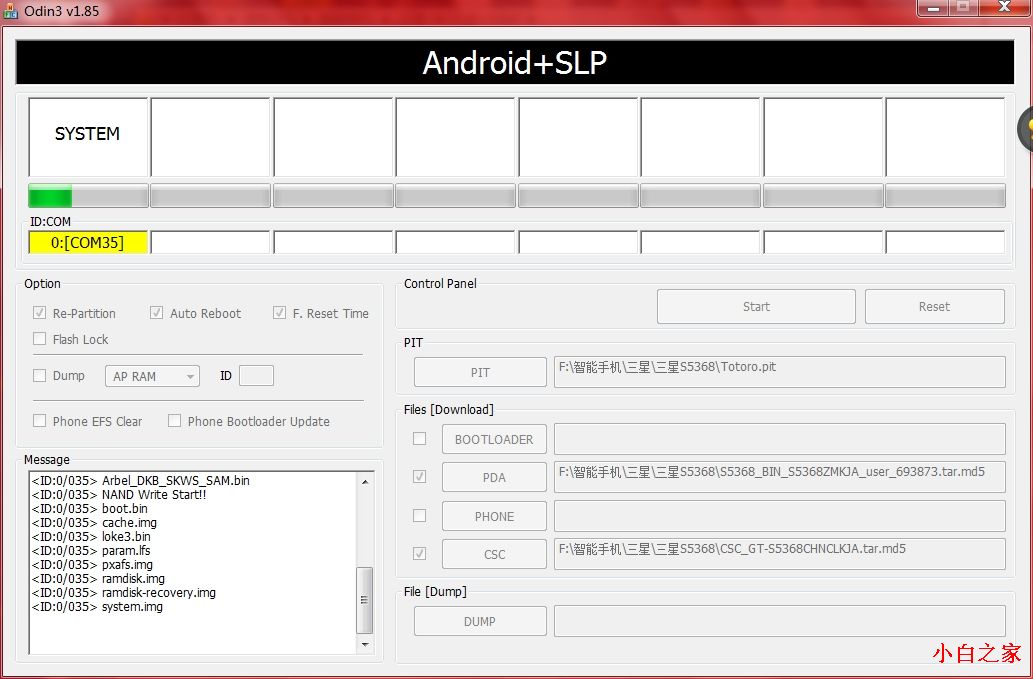Click the Android+SLP banner
1033x679 pixels.
[515, 63]
